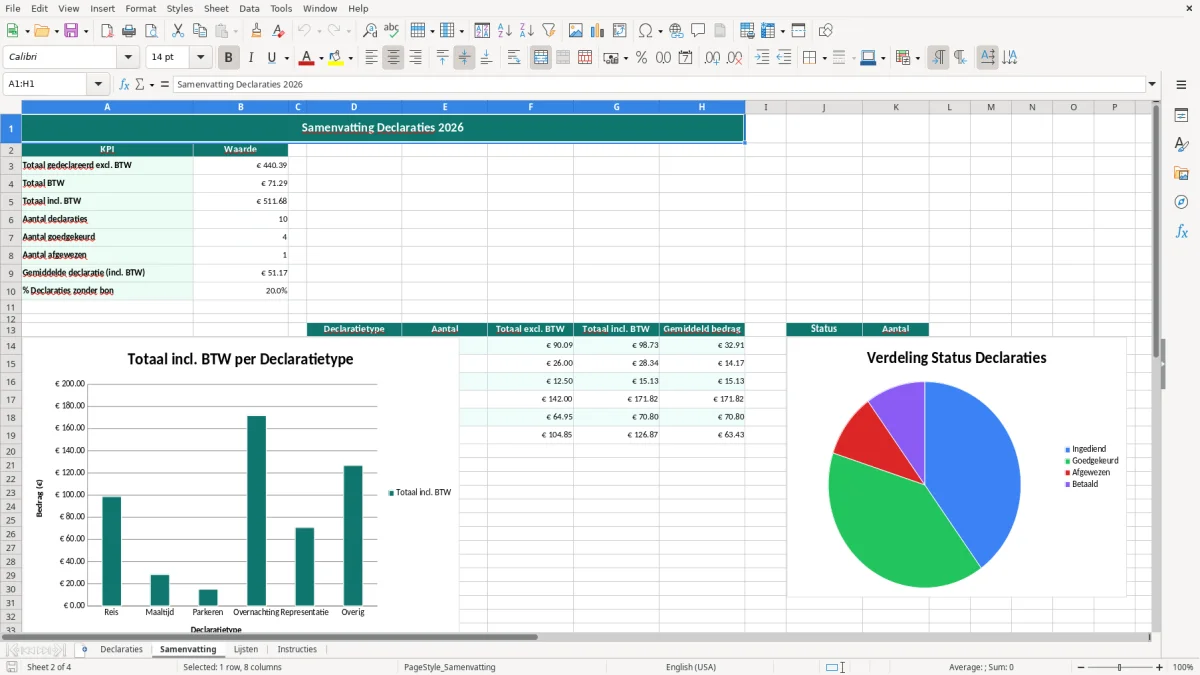Toggle Center Vertically alignment

(x=464, y=58)
